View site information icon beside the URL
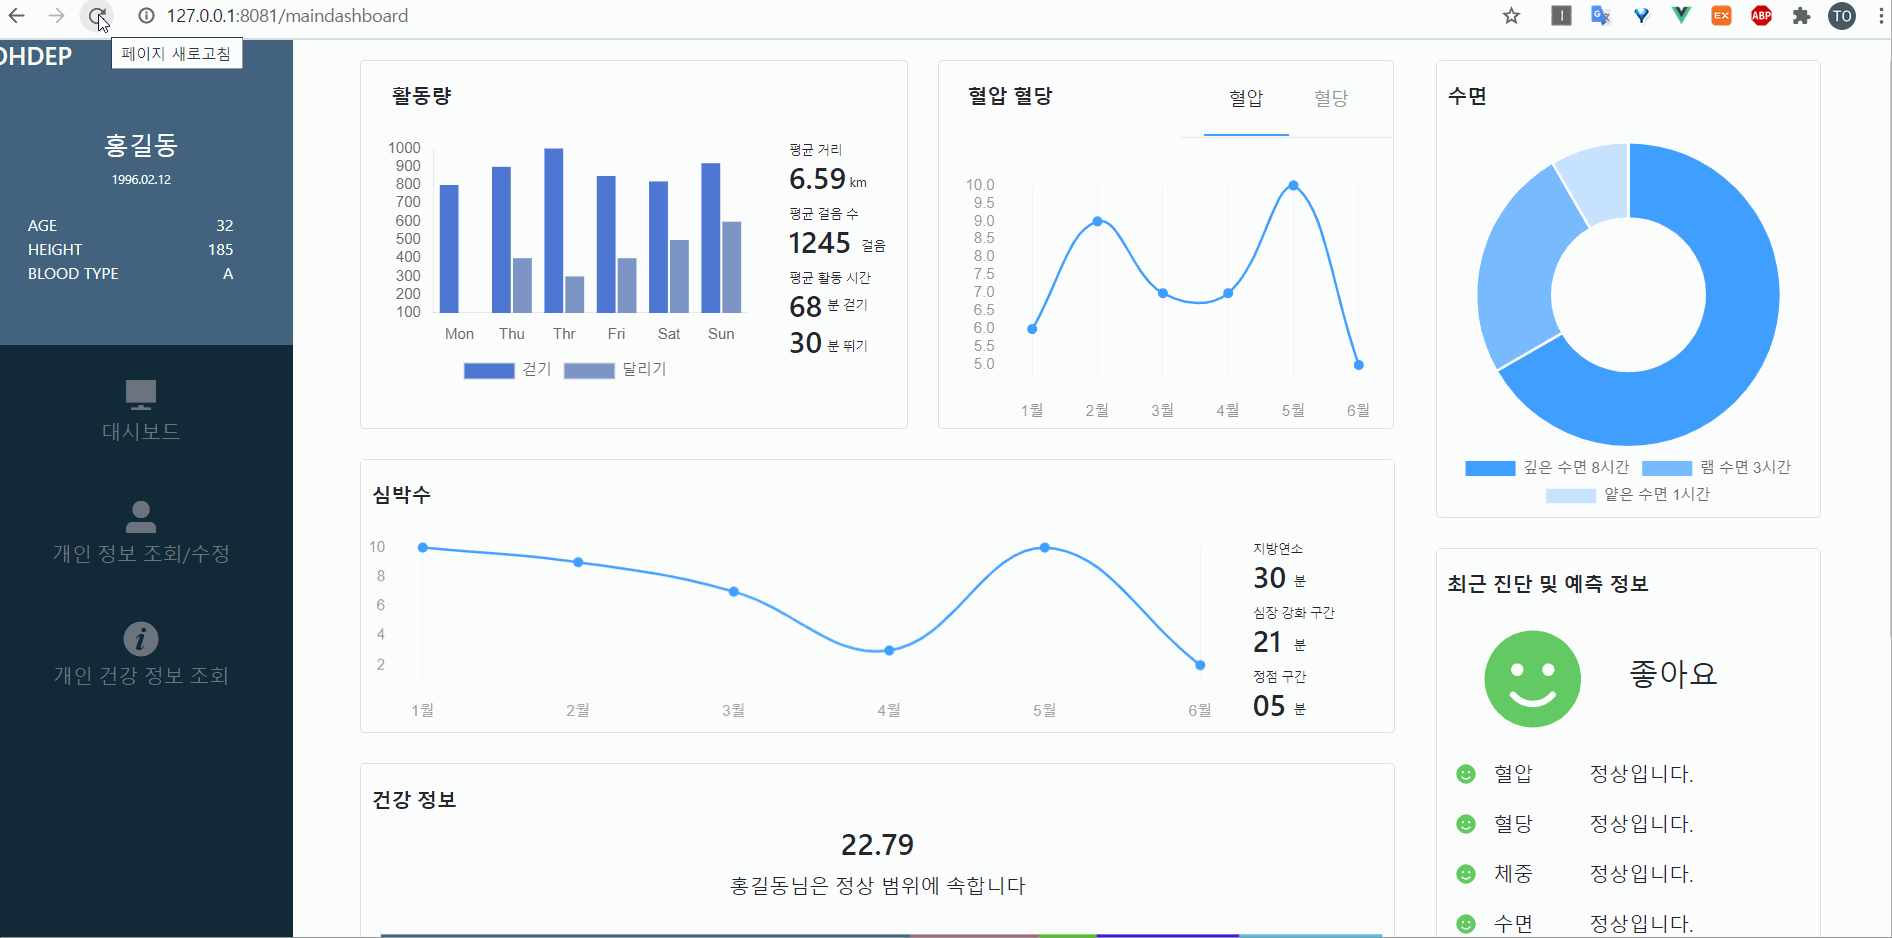1892x938 pixels. tap(146, 16)
